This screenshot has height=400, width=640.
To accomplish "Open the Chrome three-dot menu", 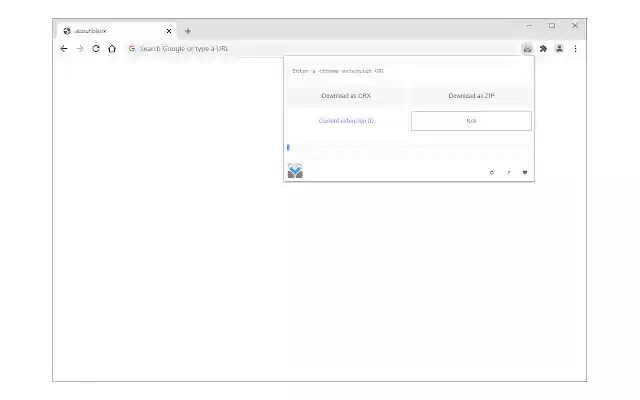I will 576,49.
